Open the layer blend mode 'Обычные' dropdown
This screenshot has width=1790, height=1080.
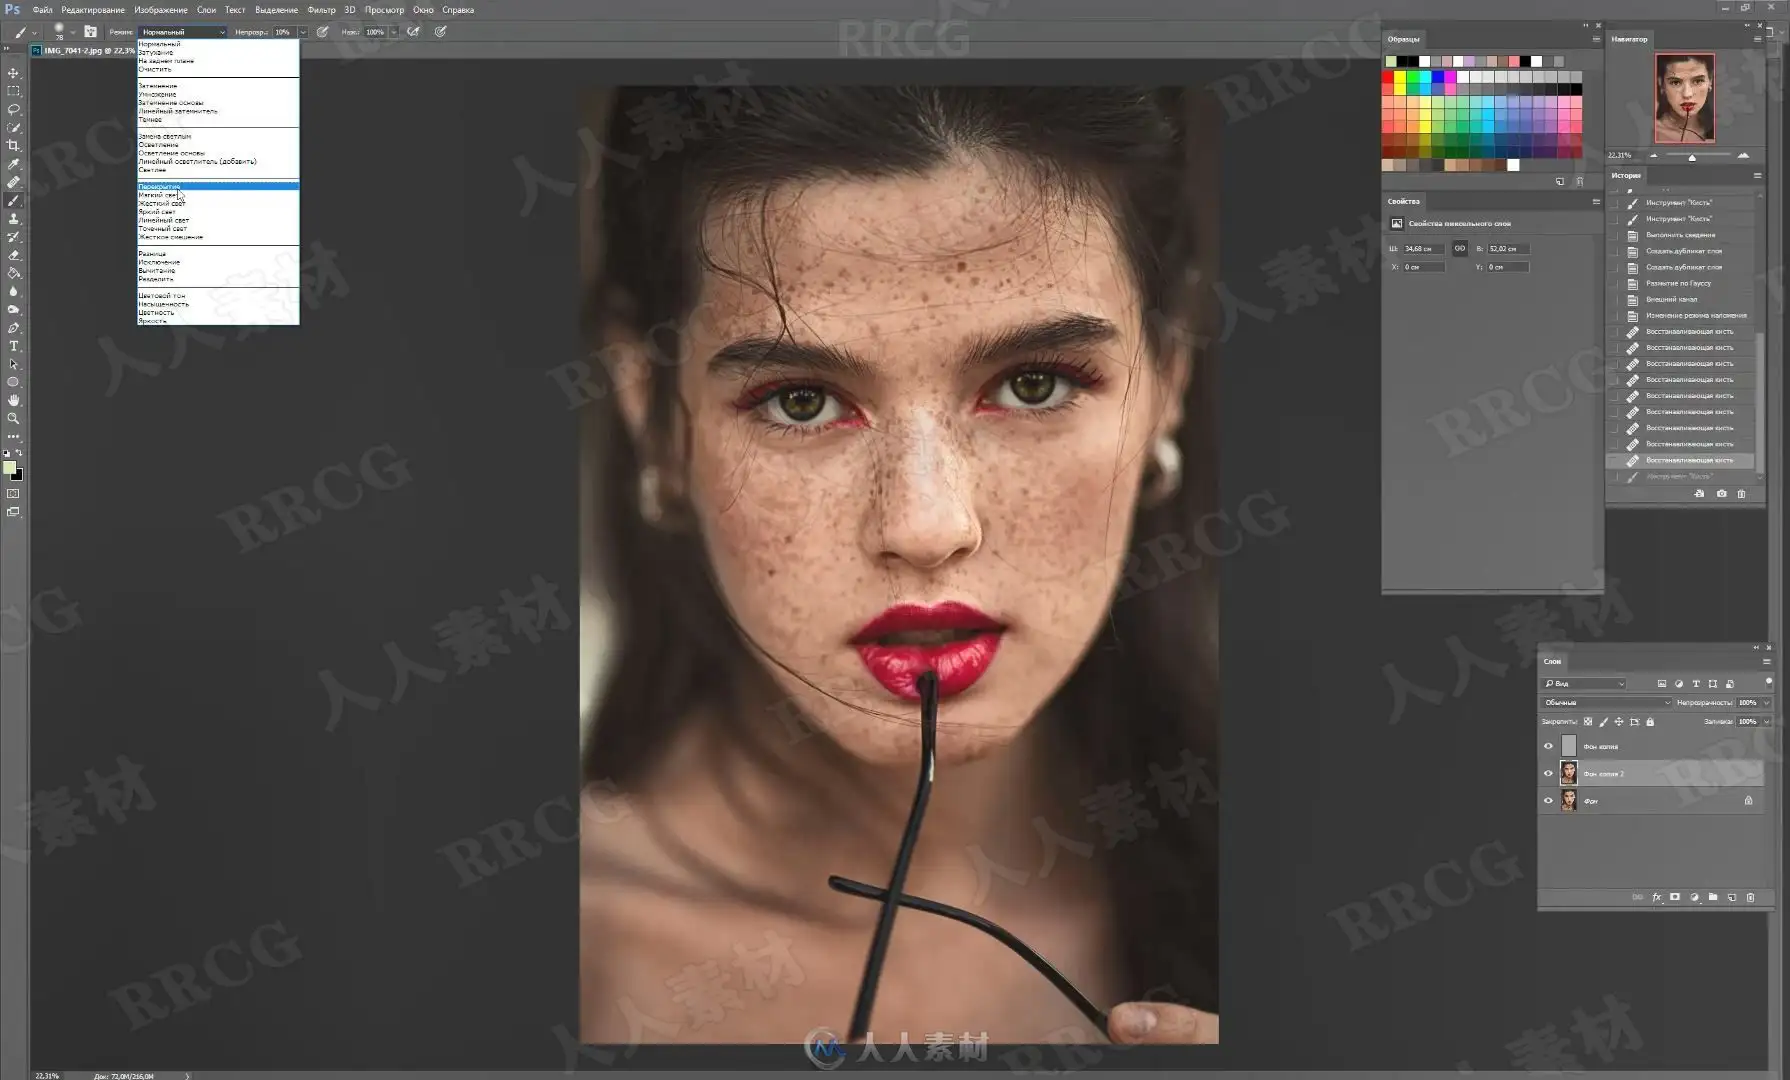1606,703
